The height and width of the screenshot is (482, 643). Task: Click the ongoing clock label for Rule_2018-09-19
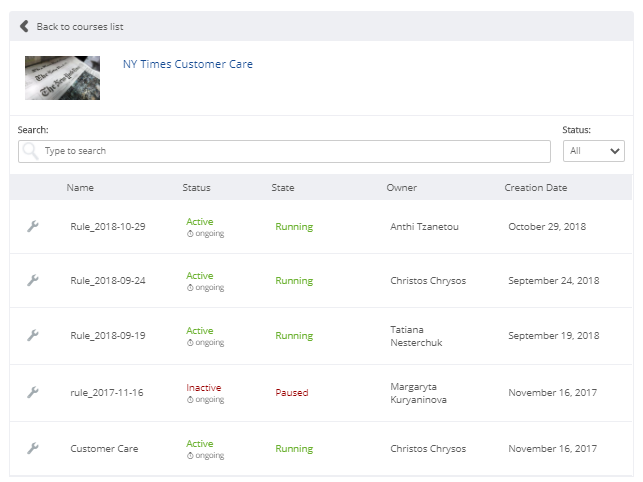point(205,343)
